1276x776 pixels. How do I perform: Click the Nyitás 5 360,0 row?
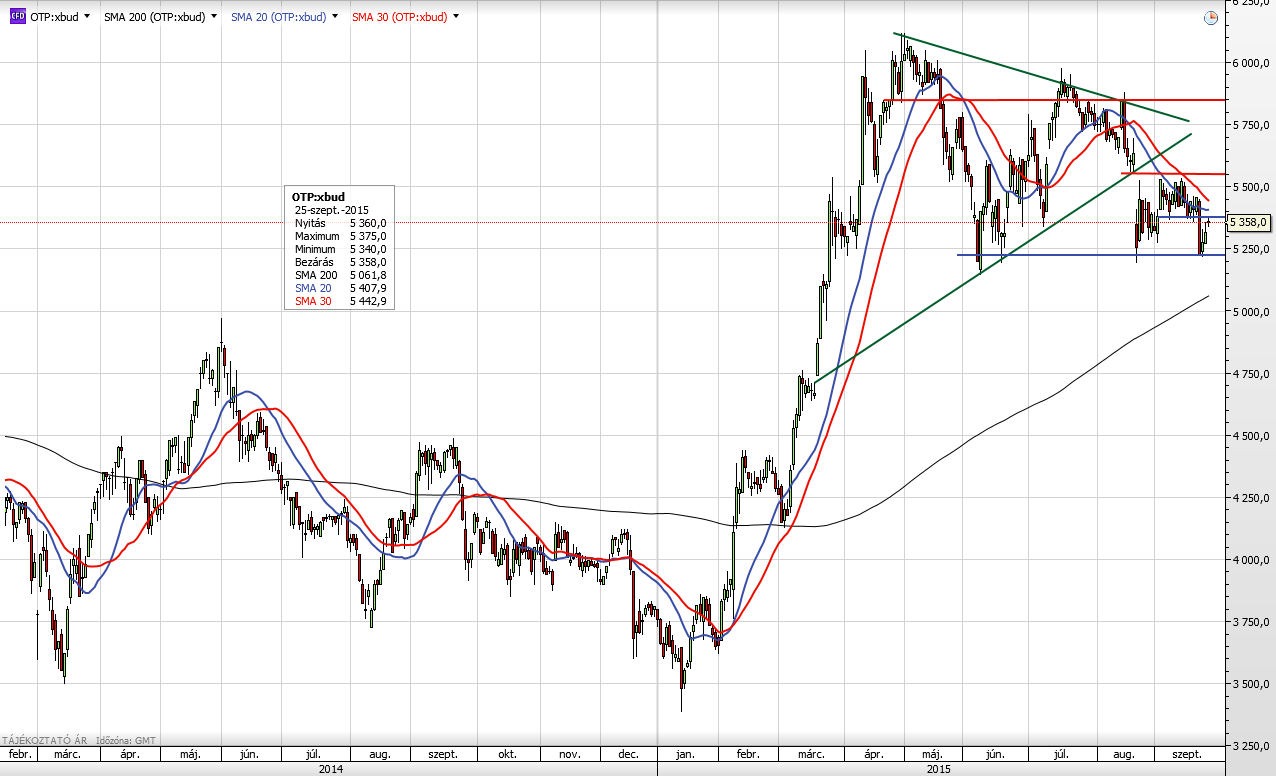tap(339, 223)
